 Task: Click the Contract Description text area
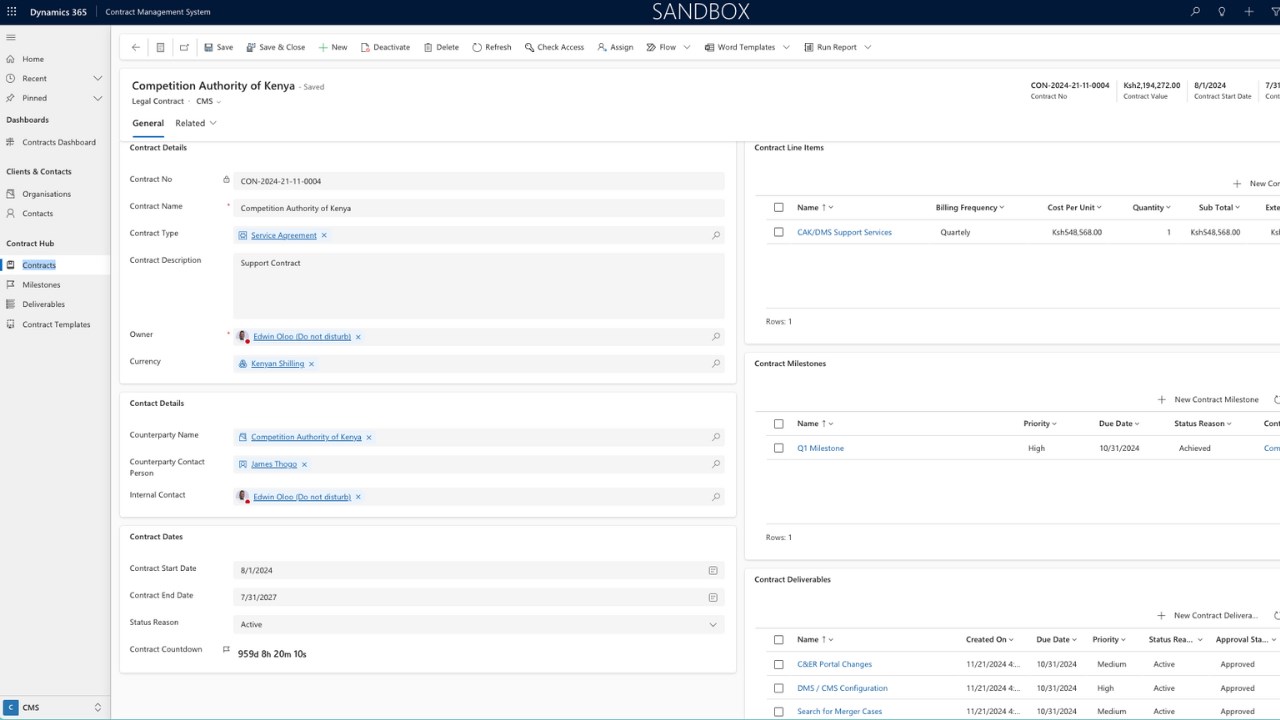point(479,286)
